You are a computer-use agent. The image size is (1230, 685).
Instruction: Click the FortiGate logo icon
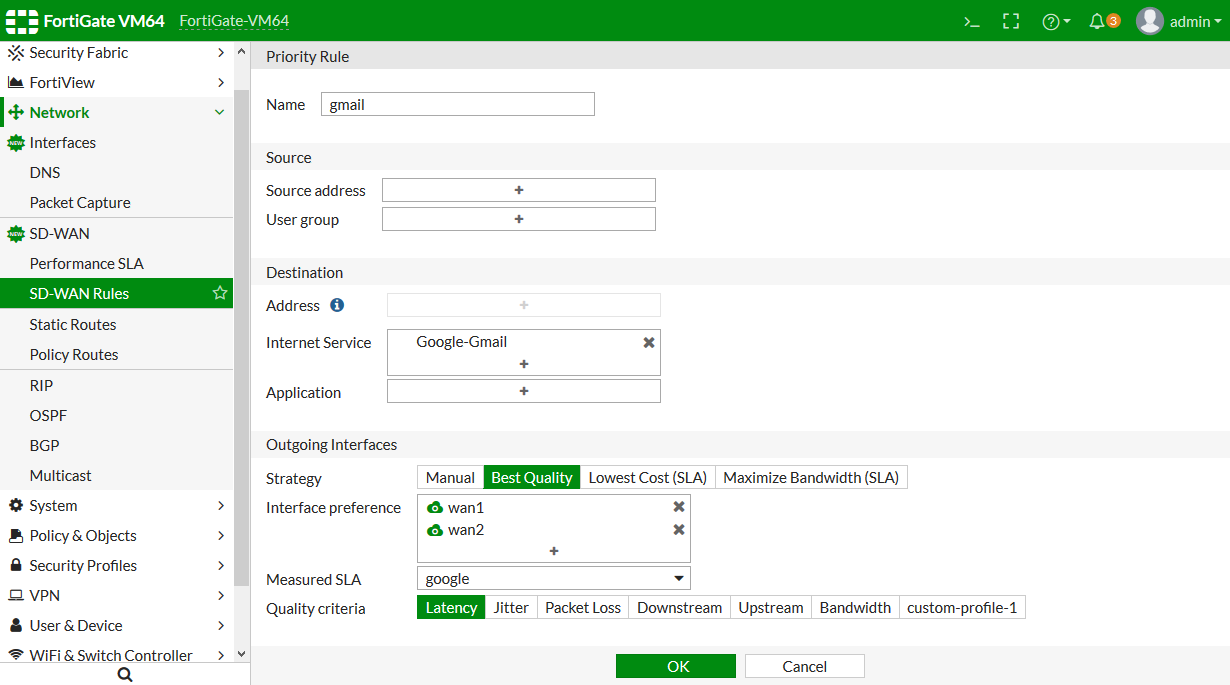pyautogui.click(x=22, y=21)
